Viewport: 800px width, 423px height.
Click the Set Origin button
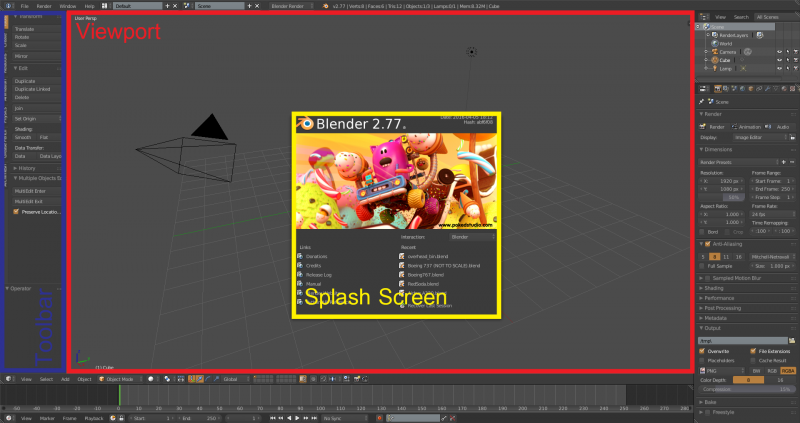click(36, 118)
